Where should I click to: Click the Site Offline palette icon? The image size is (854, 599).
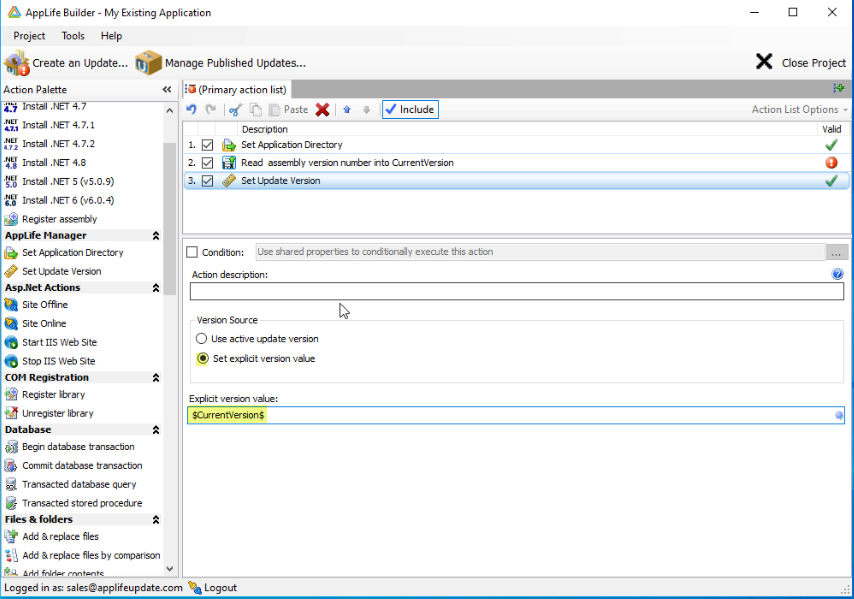tap(11, 304)
